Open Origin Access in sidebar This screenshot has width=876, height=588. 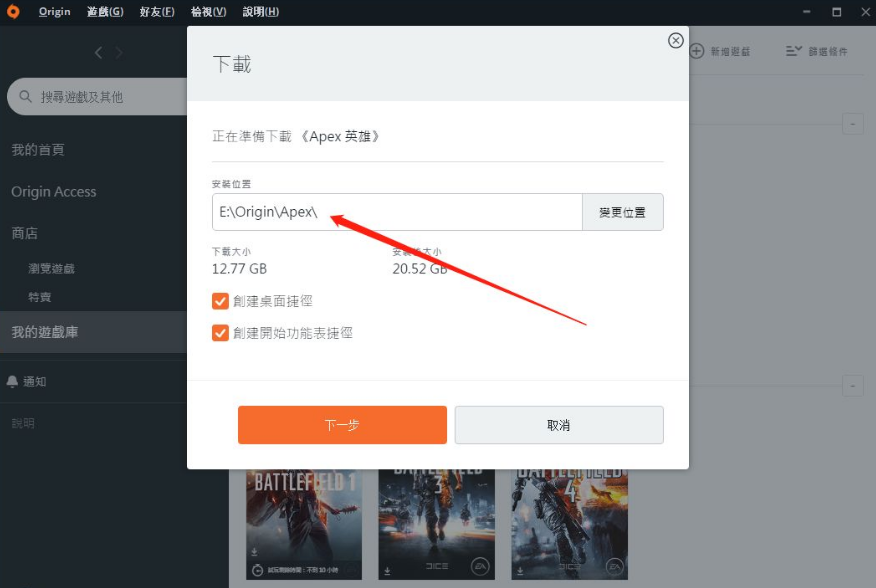54,192
